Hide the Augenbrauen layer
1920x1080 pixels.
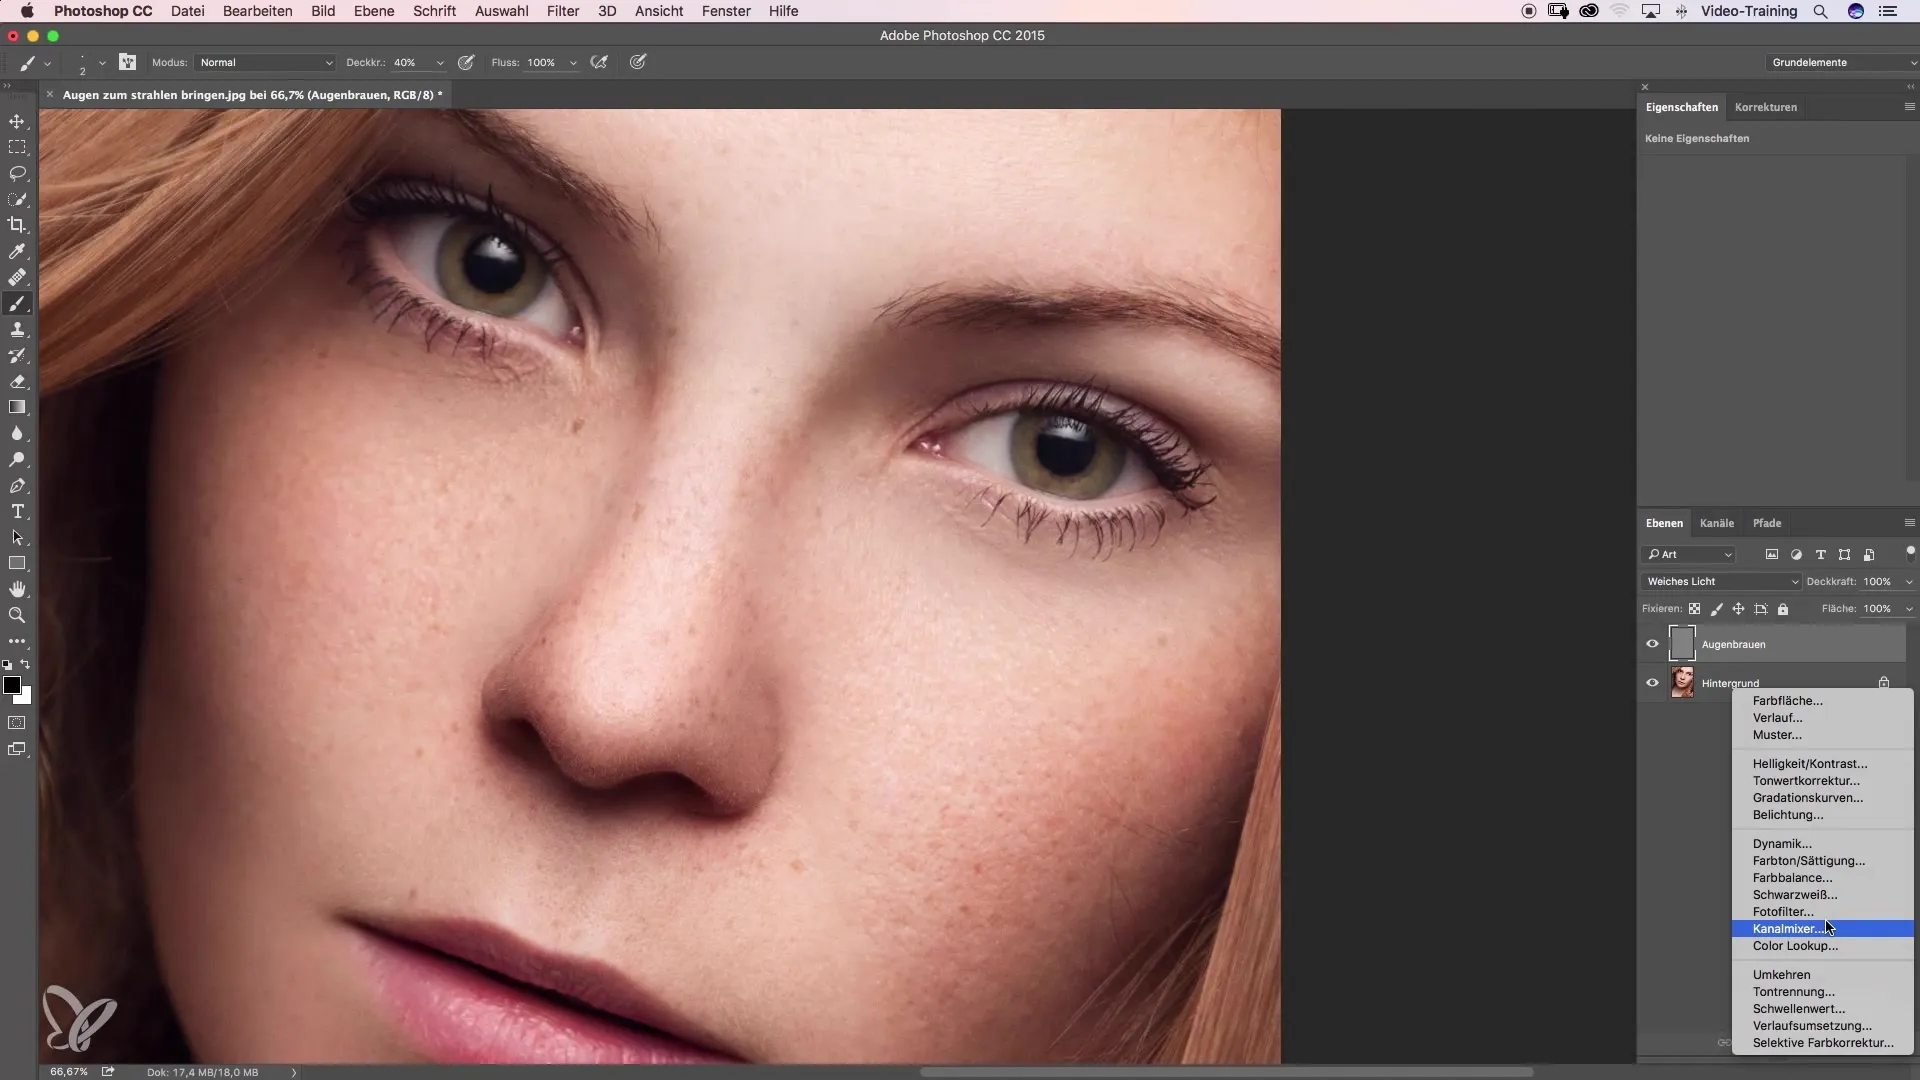point(1652,644)
